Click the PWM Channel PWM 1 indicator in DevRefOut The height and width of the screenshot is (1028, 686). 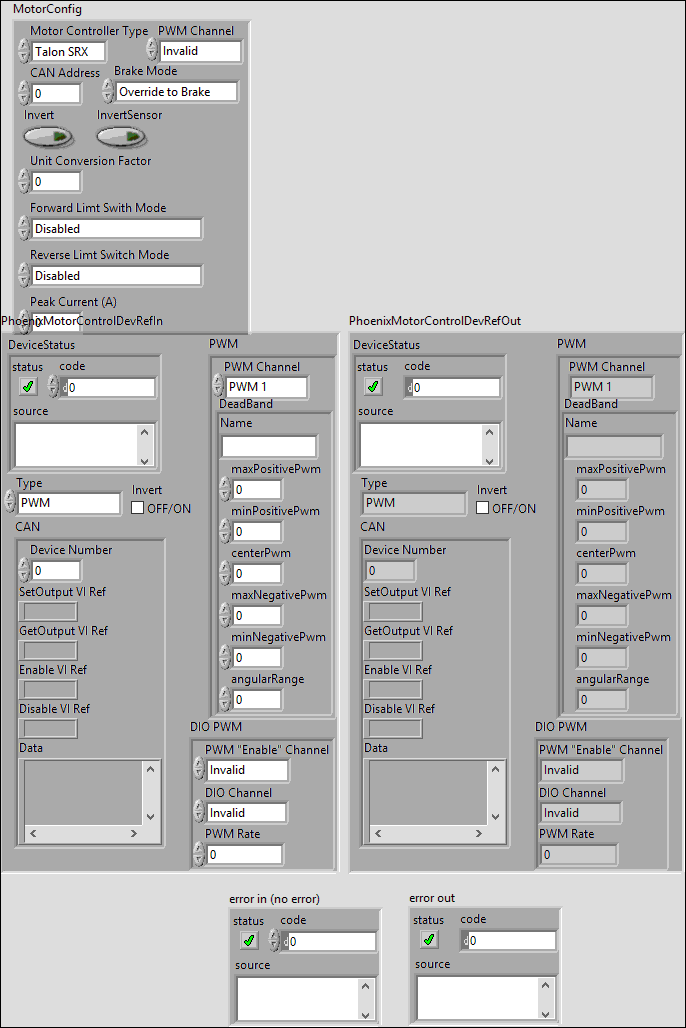(x=612, y=387)
